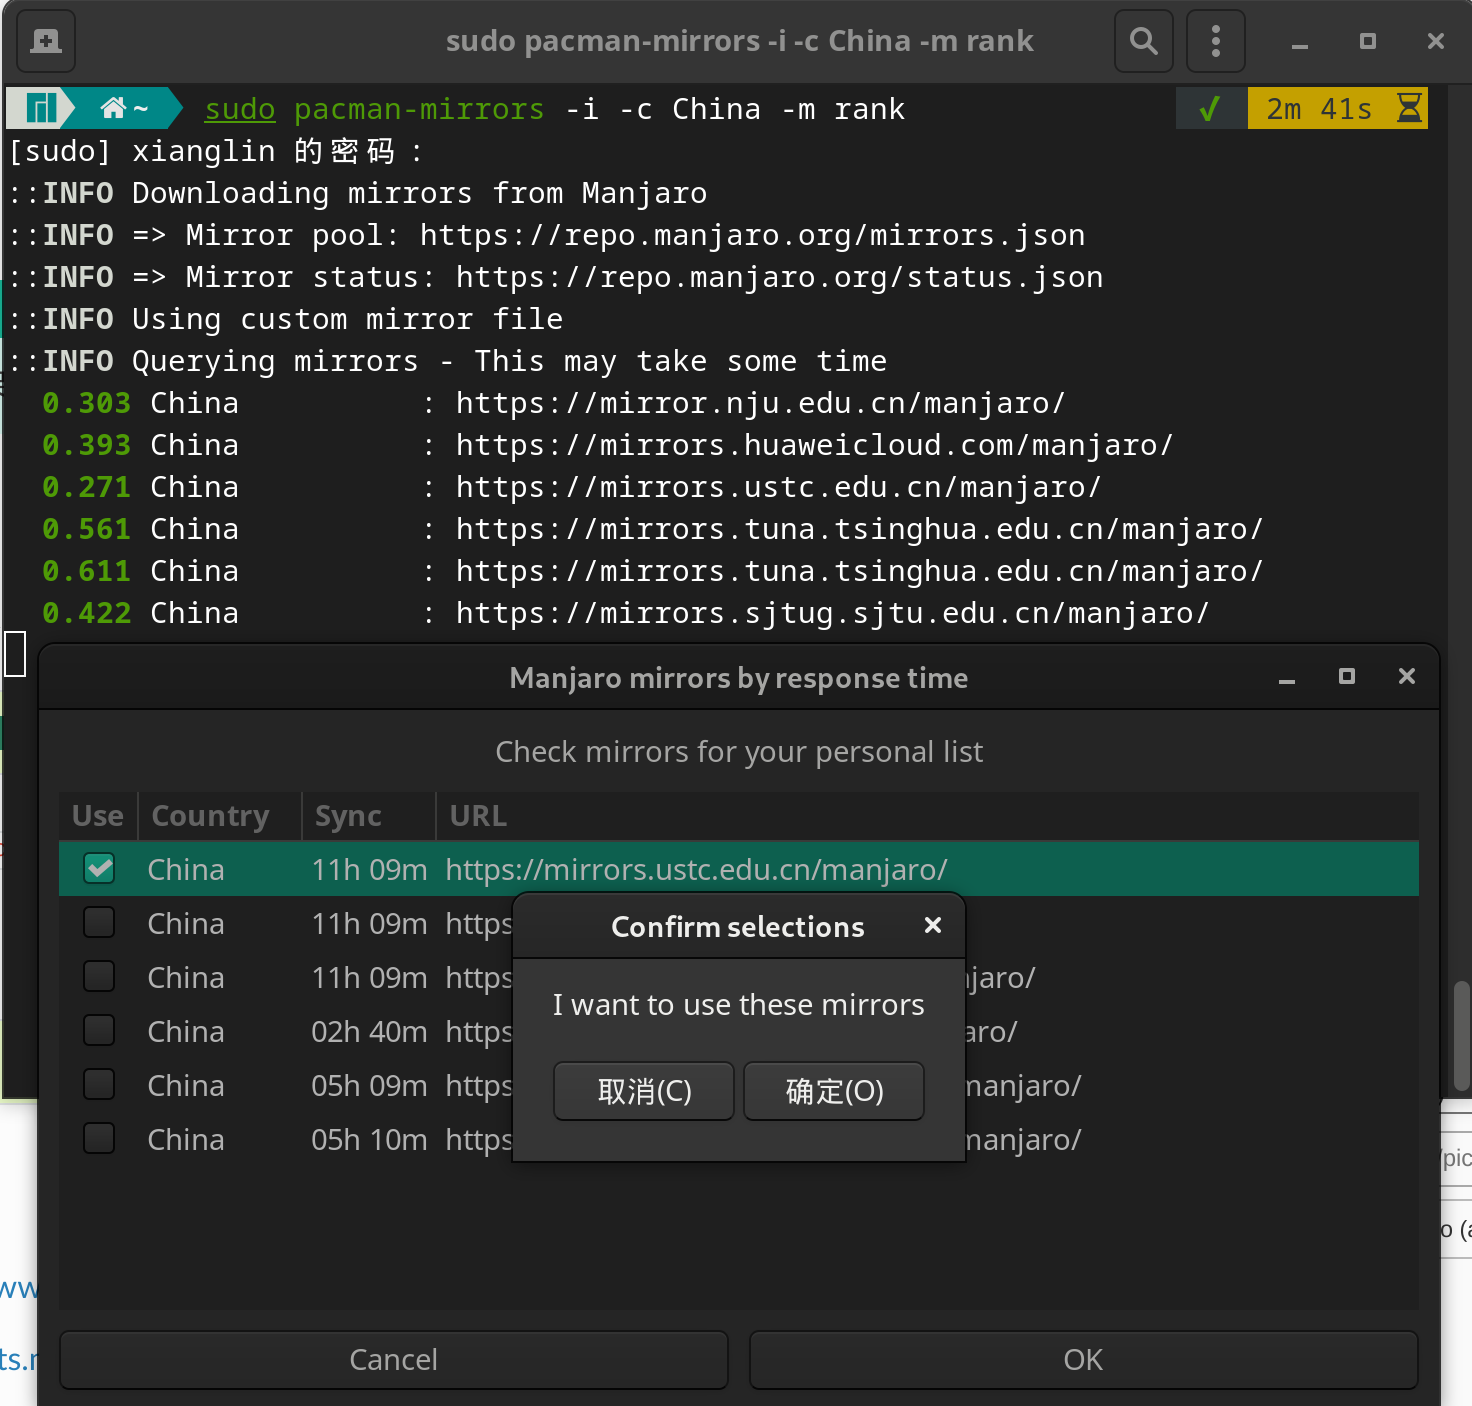This screenshot has width=1472, height=1406.
Task: Check the 02h 40m mirror checkbox
Action: (99, 1030)
